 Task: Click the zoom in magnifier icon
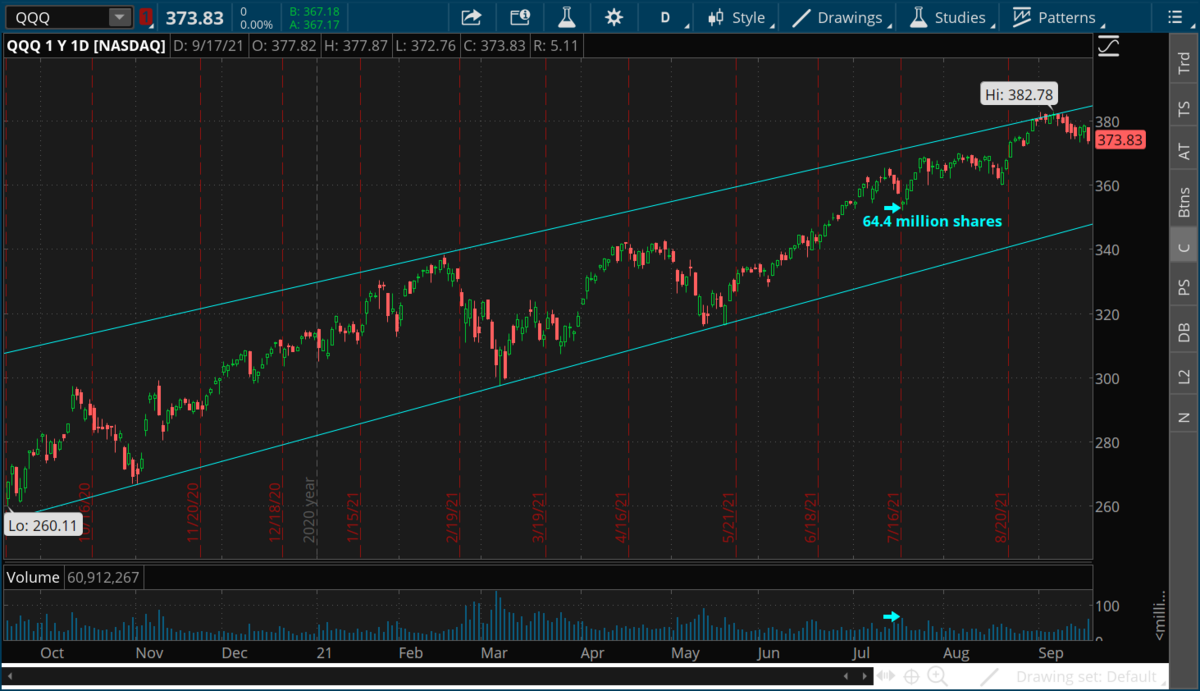937,677
